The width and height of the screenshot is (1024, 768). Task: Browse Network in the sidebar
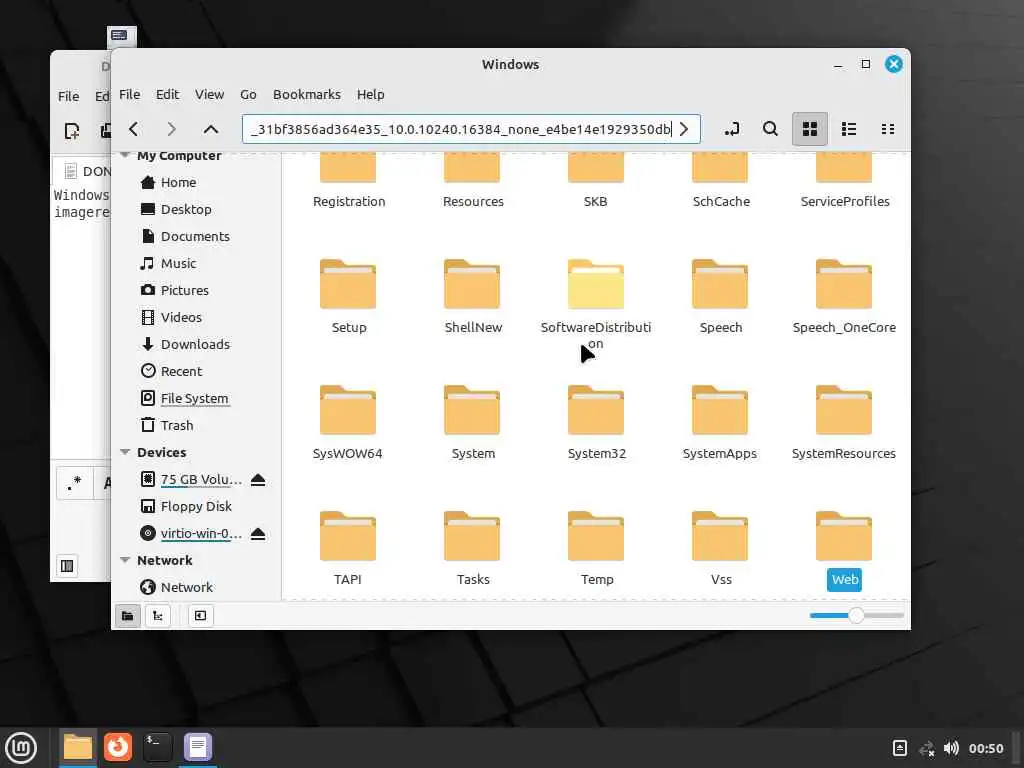[186, 587]
